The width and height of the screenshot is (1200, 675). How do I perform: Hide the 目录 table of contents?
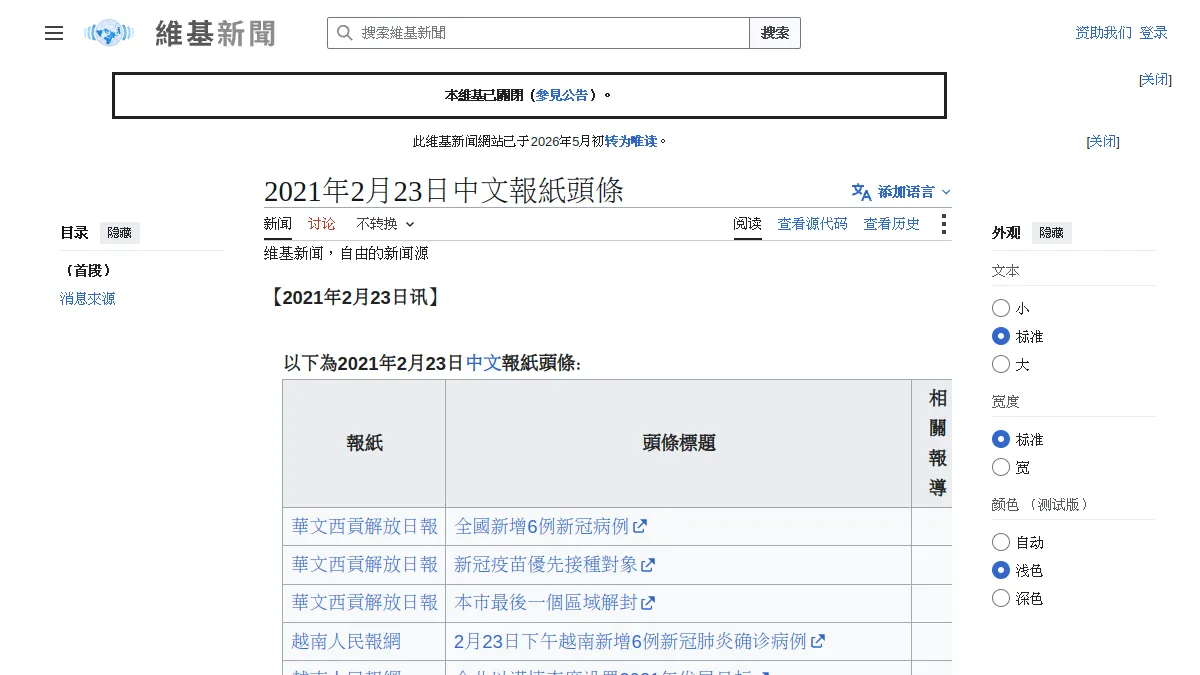click(120, 233)
